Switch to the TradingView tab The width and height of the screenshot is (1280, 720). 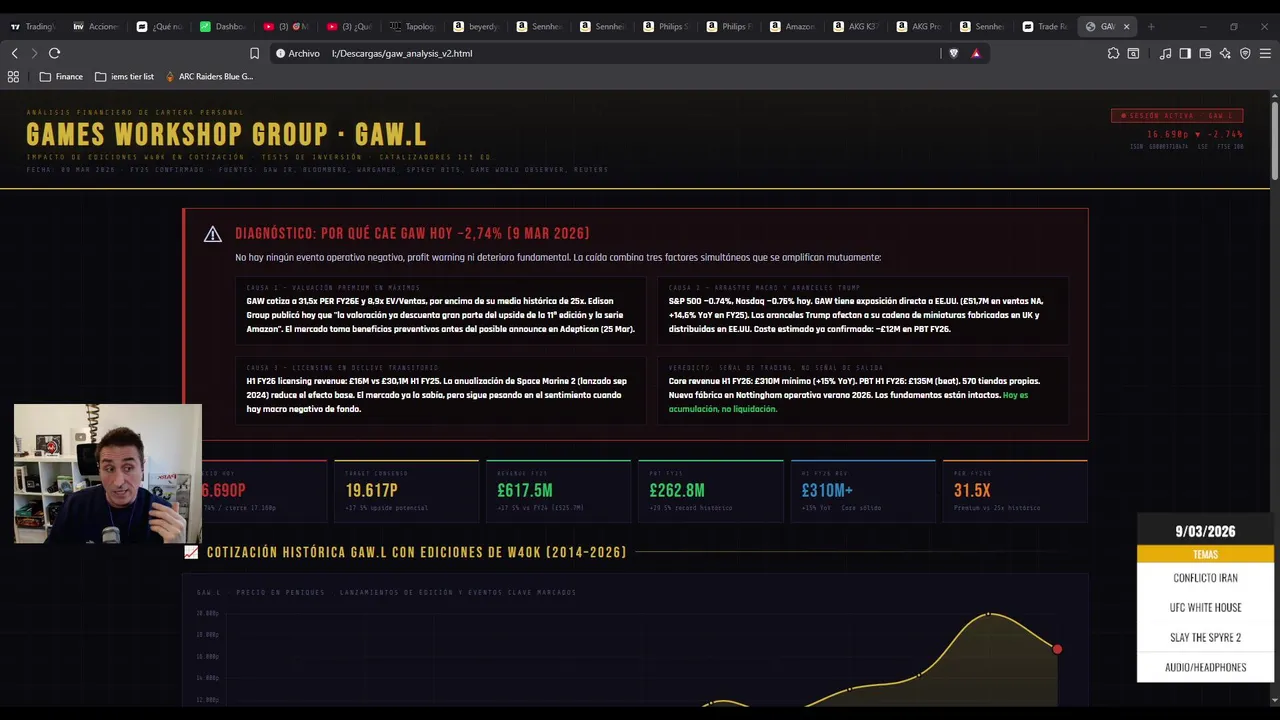pos(33,26)
